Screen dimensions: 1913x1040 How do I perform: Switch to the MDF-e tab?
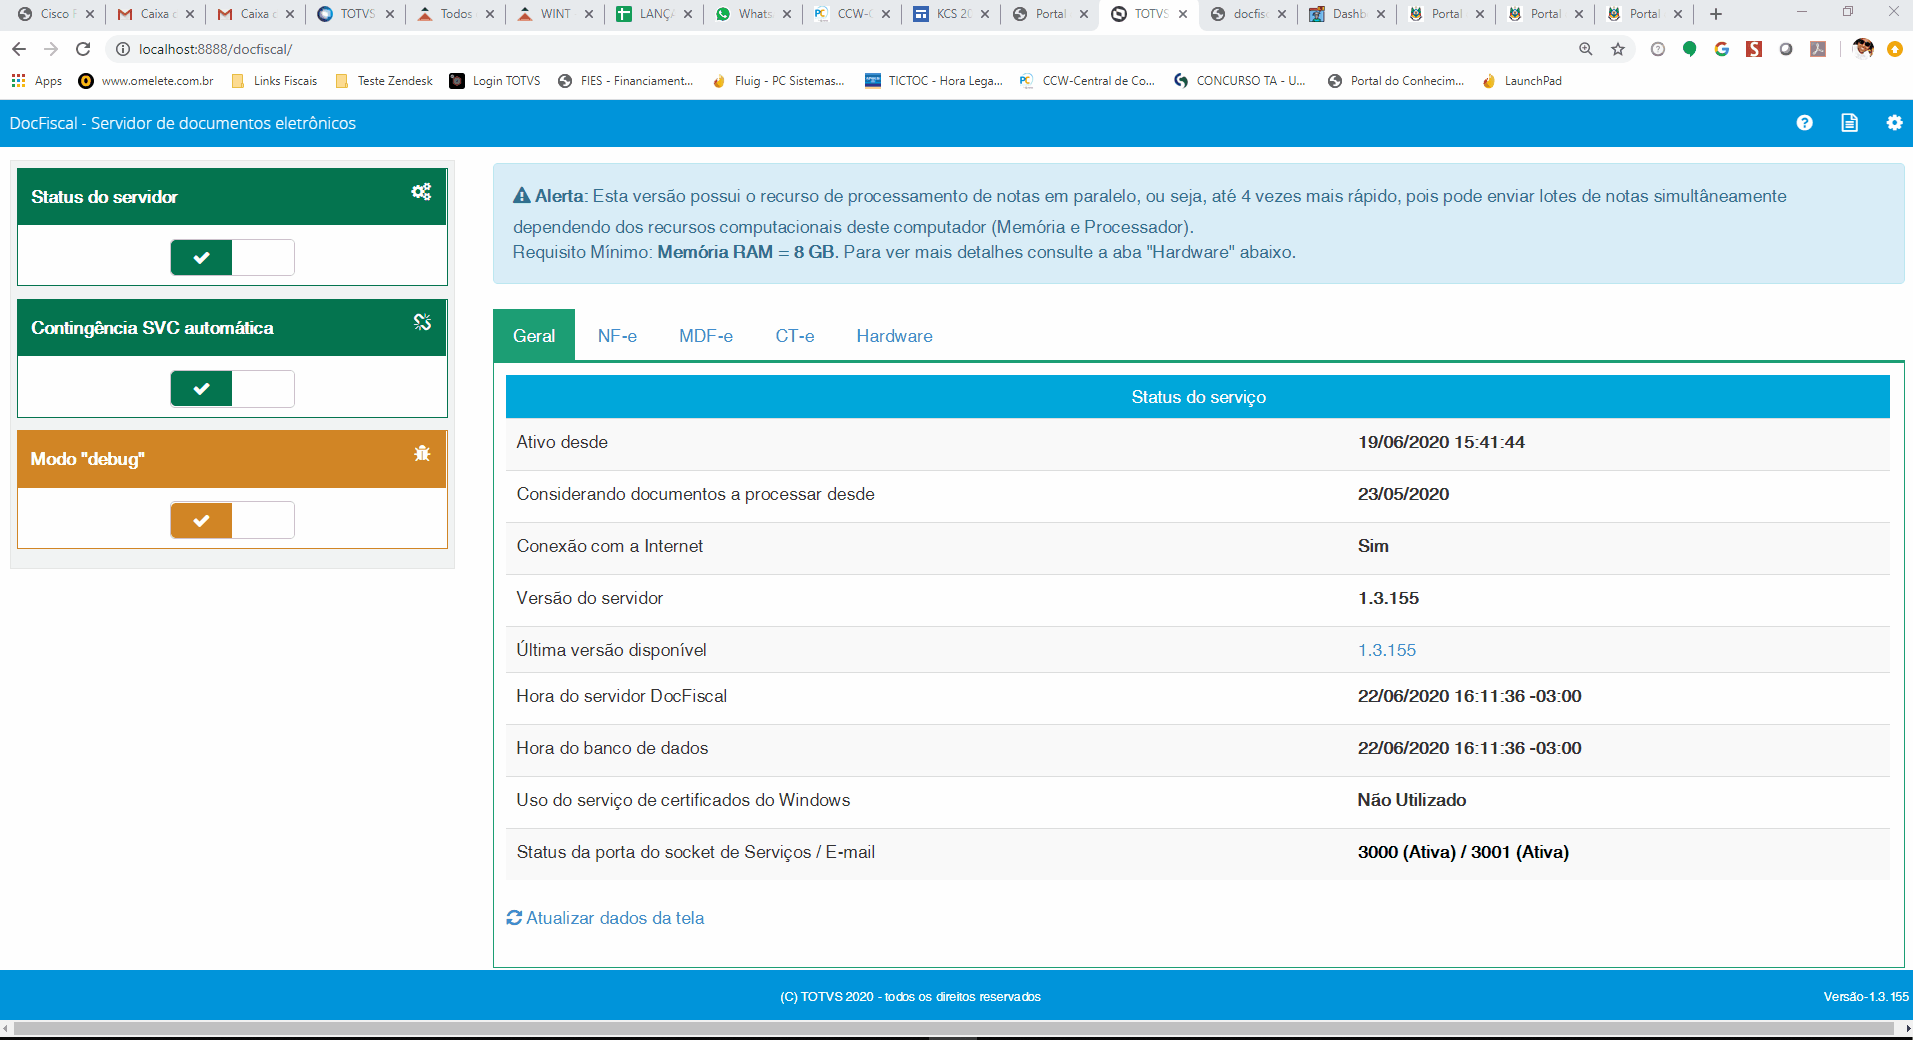pyautogui.click(x=706, y=336)
